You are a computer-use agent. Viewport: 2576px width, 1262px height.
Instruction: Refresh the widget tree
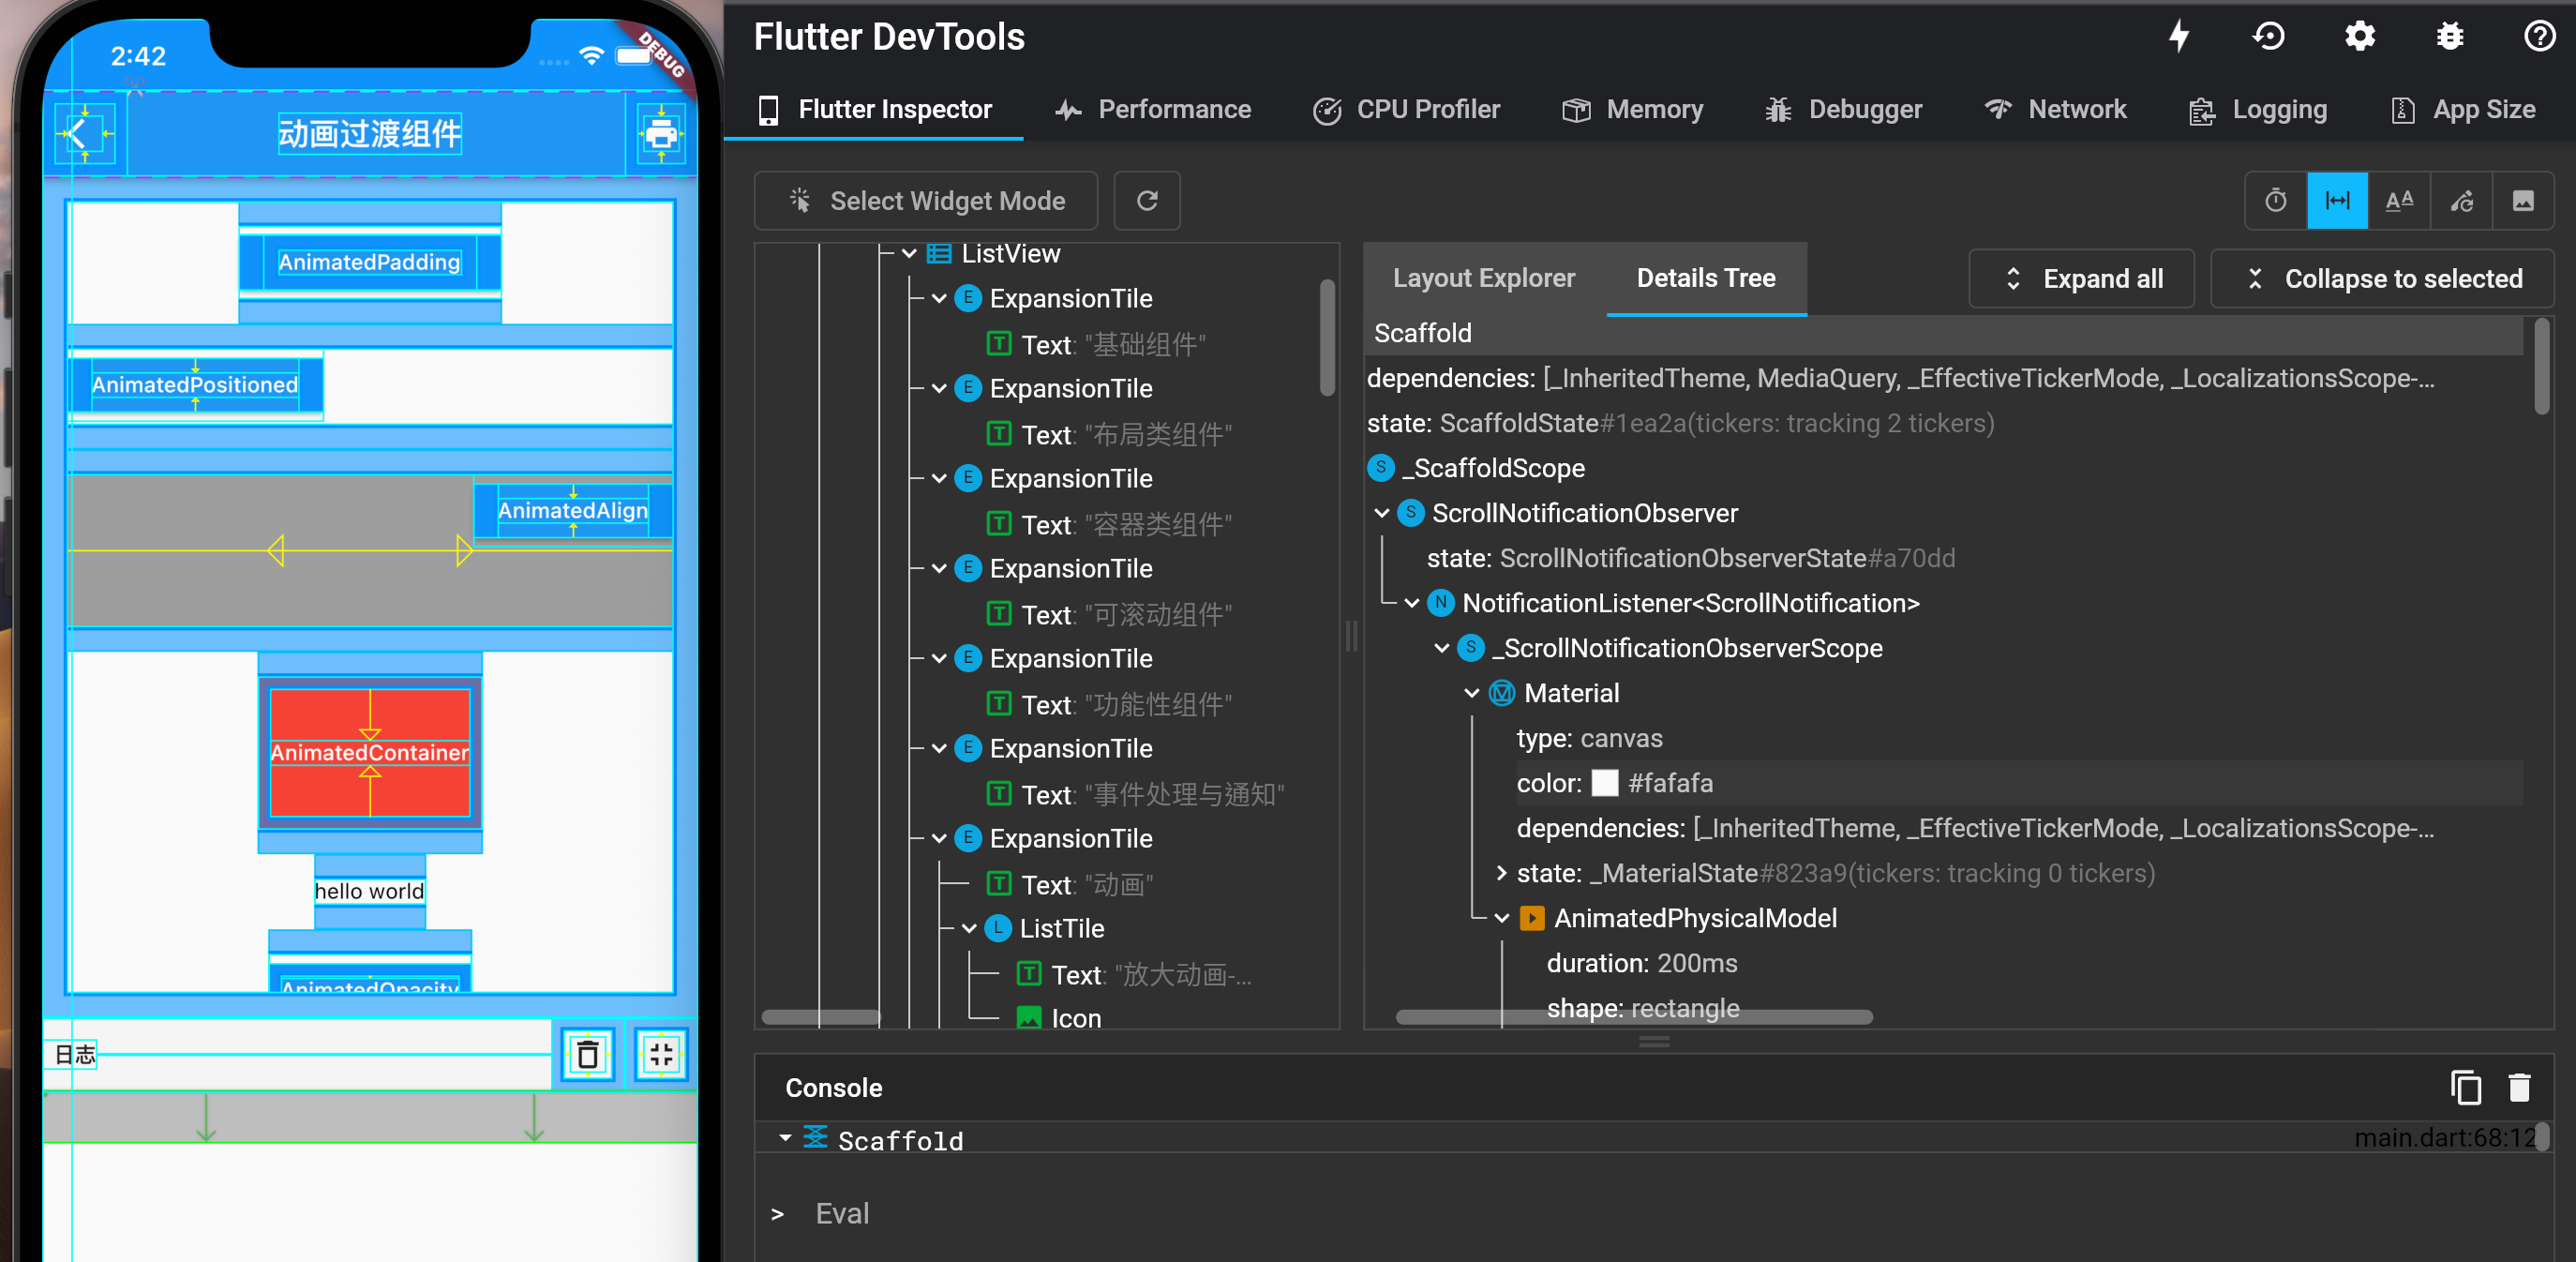(1147, 201)
